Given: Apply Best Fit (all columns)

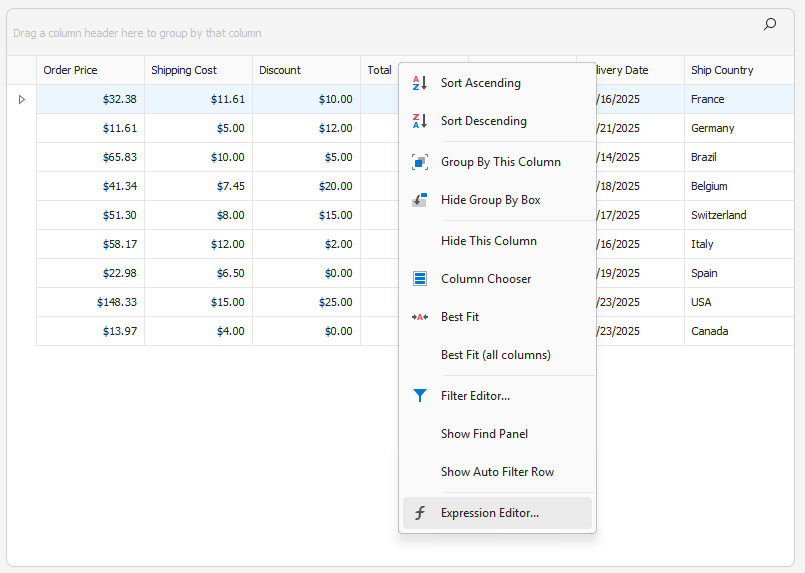Looking at the screenshot, I should click(x=497, y=355).
